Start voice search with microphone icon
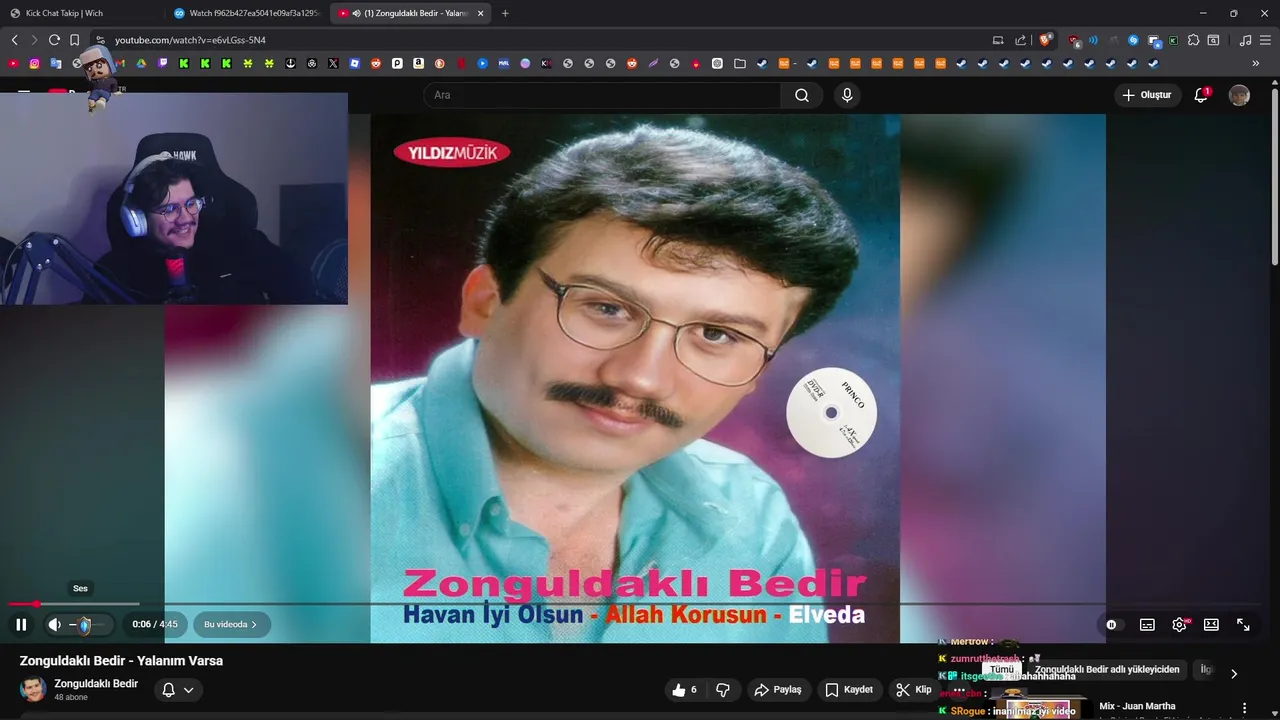The width and height of the screenshot is (1280, 720). pyautogui.click(x=847, y=95)
